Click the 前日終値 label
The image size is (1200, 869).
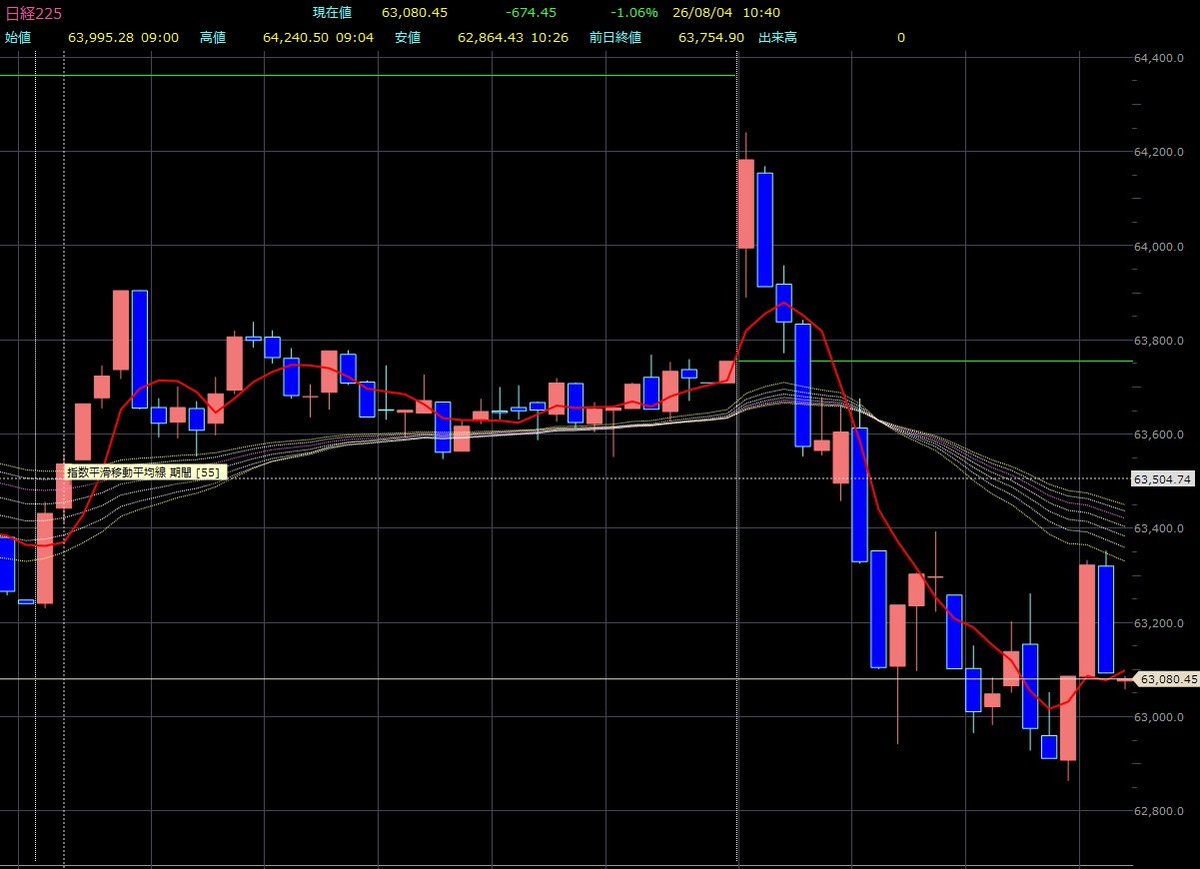[616, 37]
